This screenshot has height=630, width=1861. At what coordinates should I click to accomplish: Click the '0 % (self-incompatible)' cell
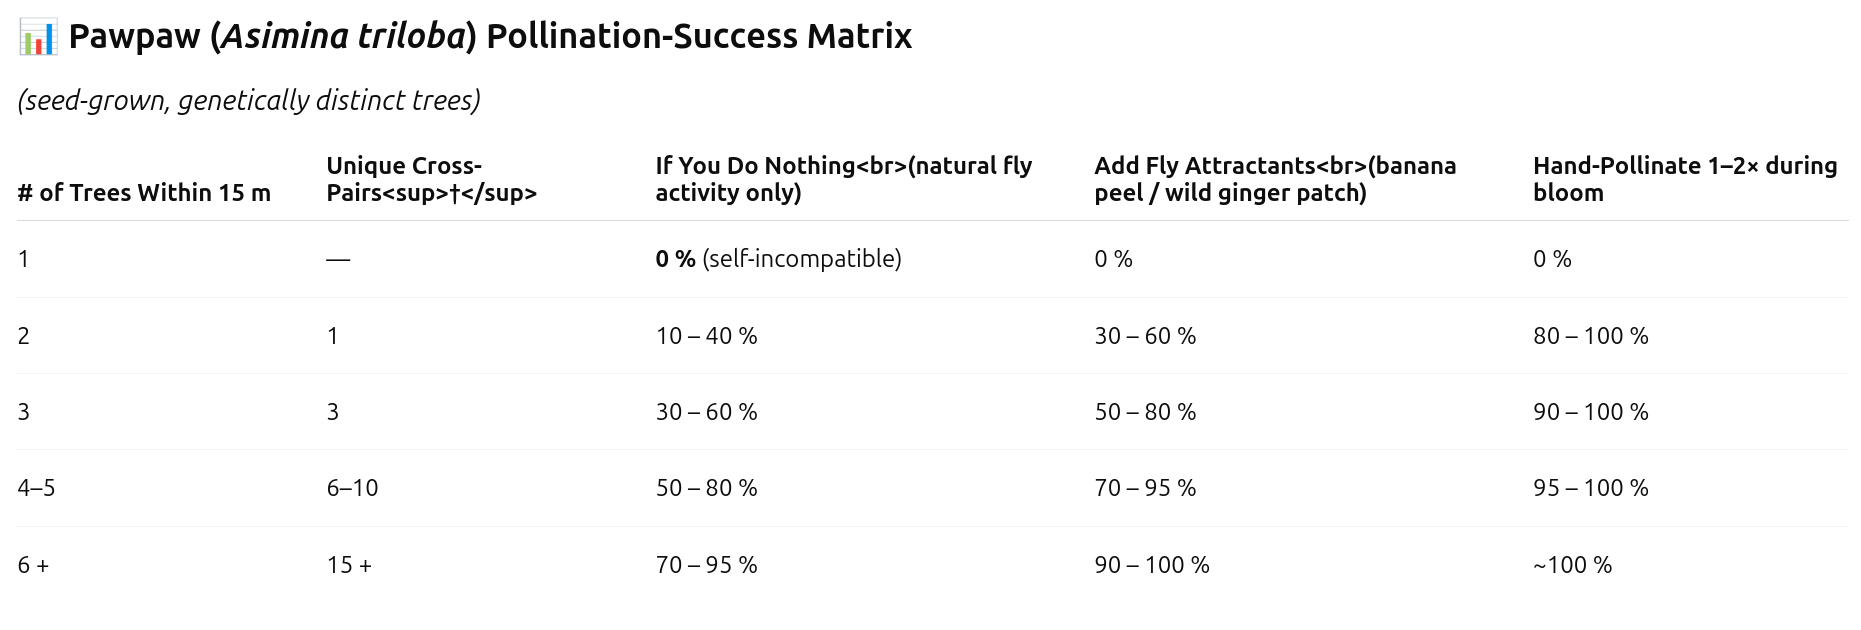[778, 259]
